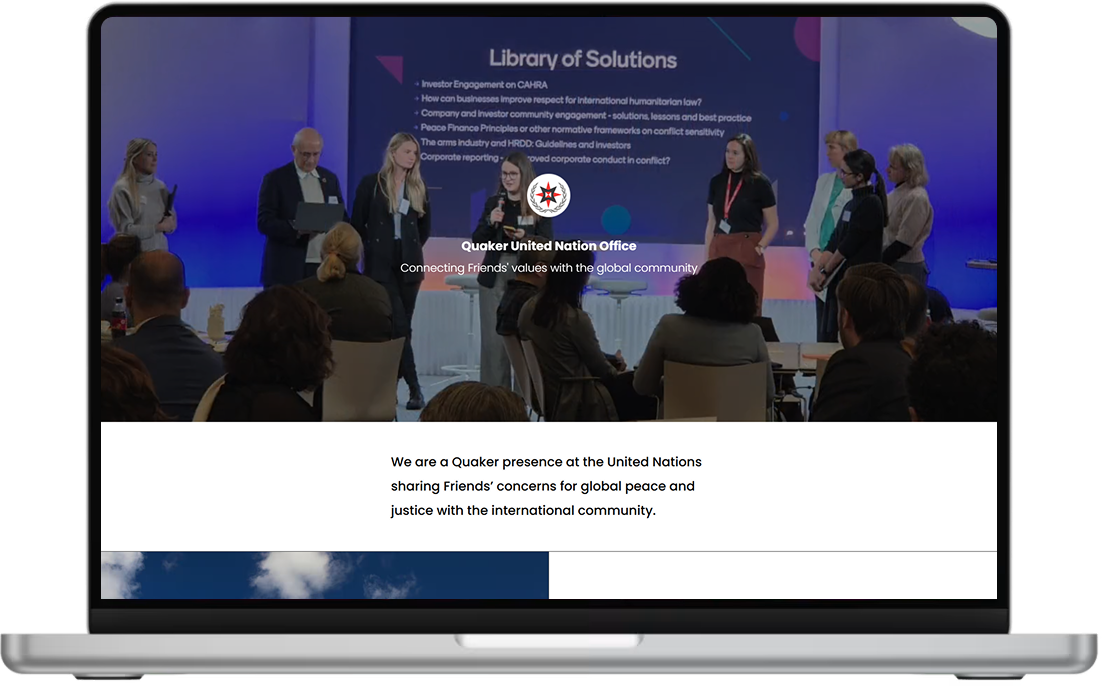Select the 'Library of Solutions' slide heading

pyautogui.click(x=582, y=59)
